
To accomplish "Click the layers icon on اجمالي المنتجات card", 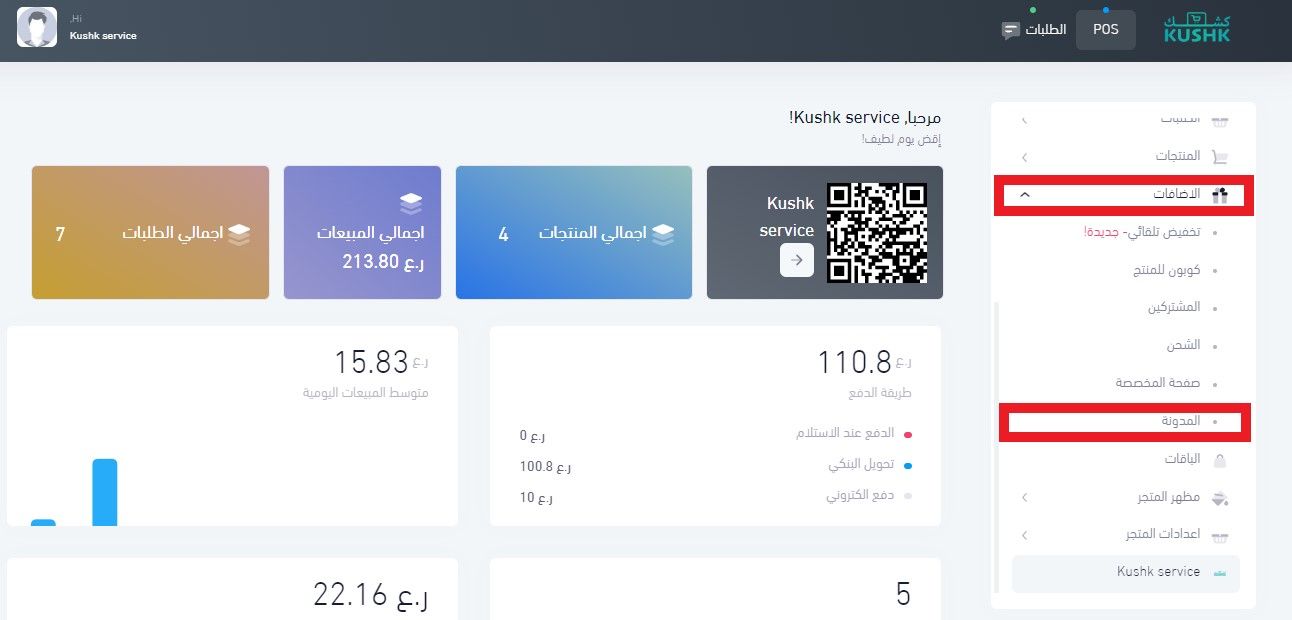I will coord(662,233).
